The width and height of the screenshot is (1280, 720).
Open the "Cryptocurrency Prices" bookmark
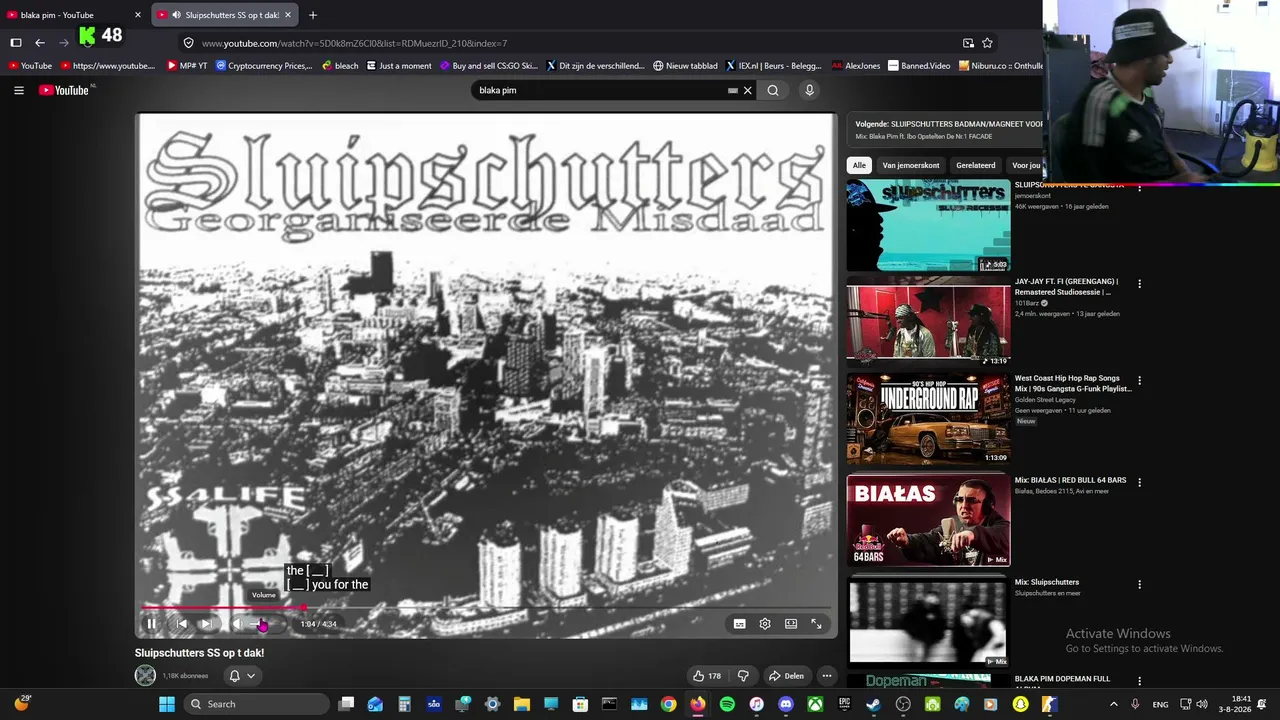[264, 66]
